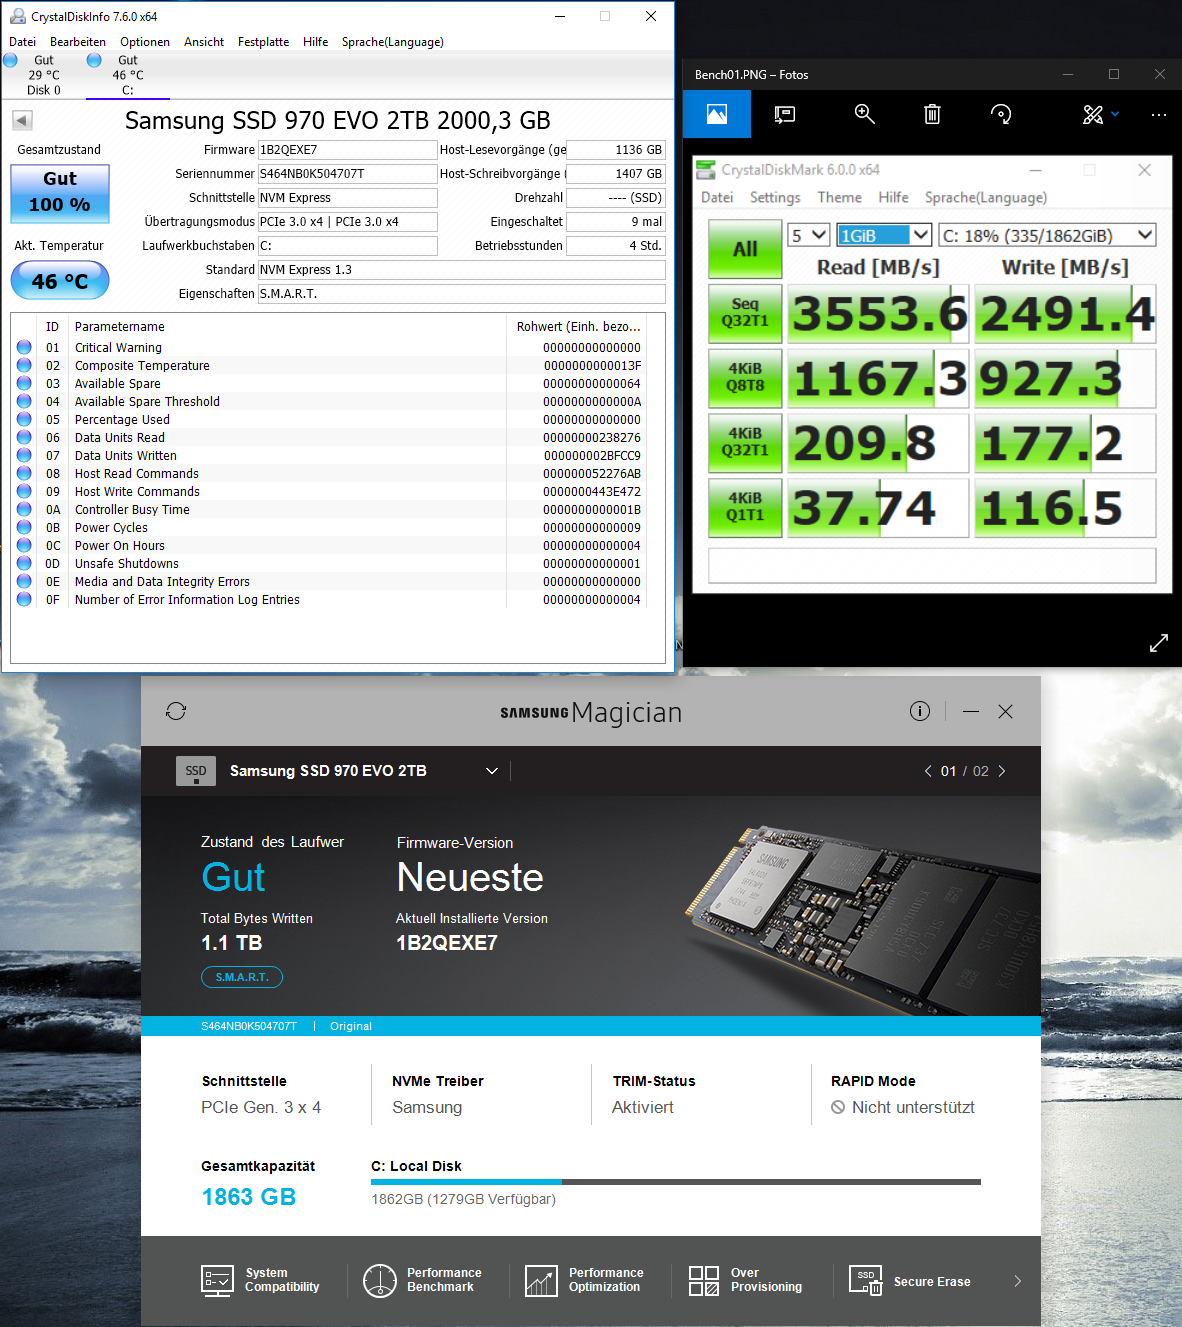The height and width of the screenshot is (1327, 1182).
Task: Click the Standard field NVM Express 1.3
Action: [461, 270]
